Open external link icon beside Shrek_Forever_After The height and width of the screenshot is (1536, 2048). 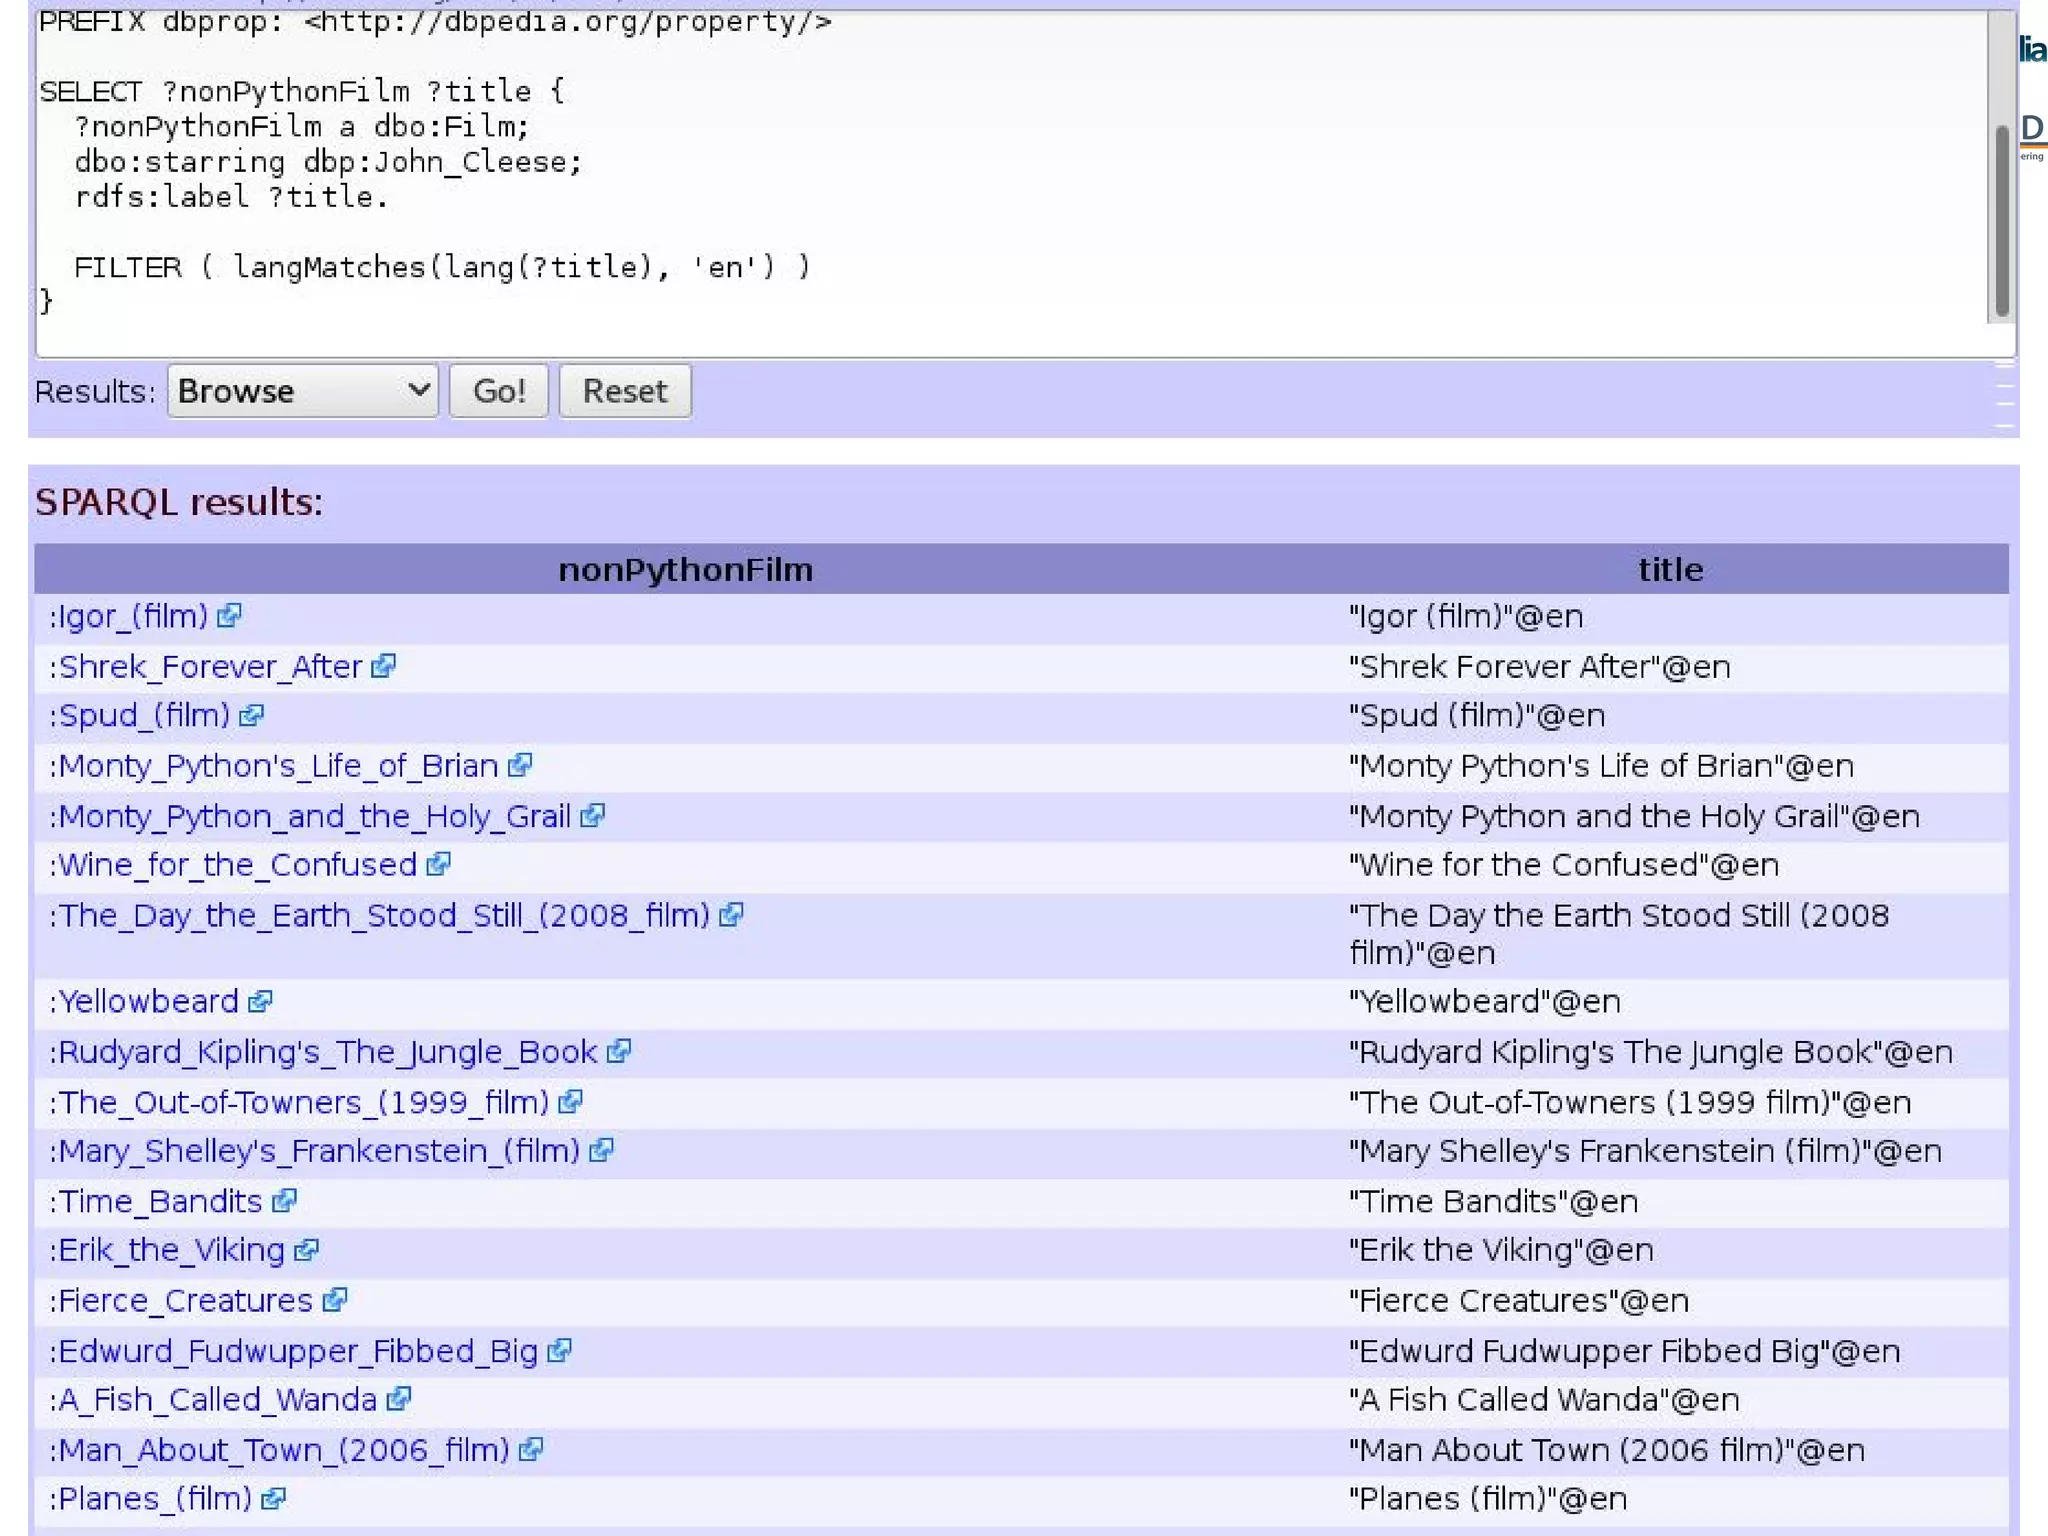(x=383, y=666)
